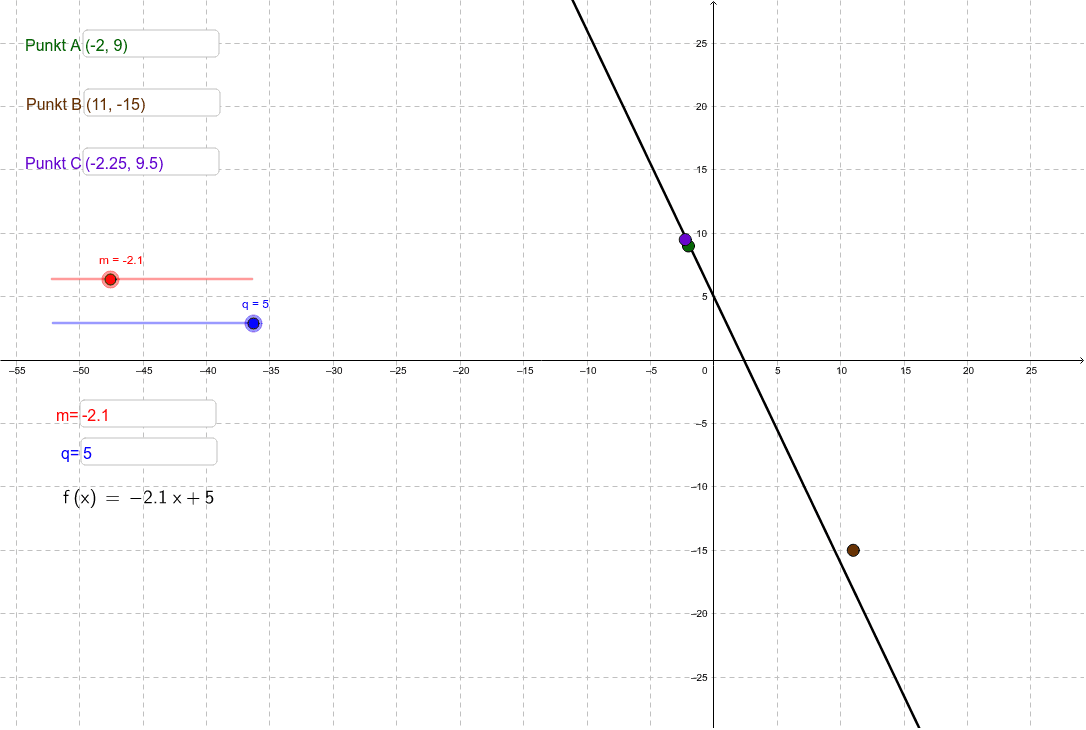Click the Punkt B coordinate input field
This screenshot has width=1086, height=730.
pyautogui.click(x=151, y=103)
